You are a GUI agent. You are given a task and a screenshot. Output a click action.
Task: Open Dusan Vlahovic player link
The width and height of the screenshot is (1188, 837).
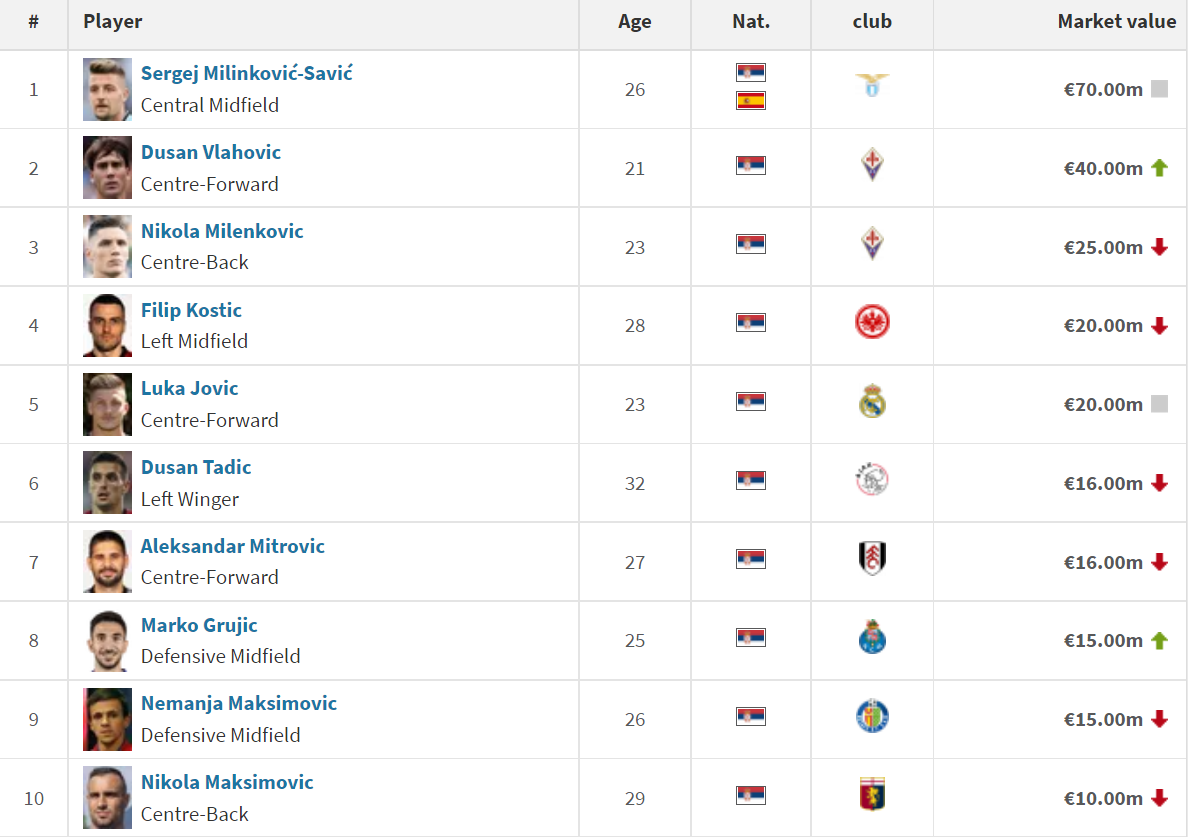click(211, 152)
